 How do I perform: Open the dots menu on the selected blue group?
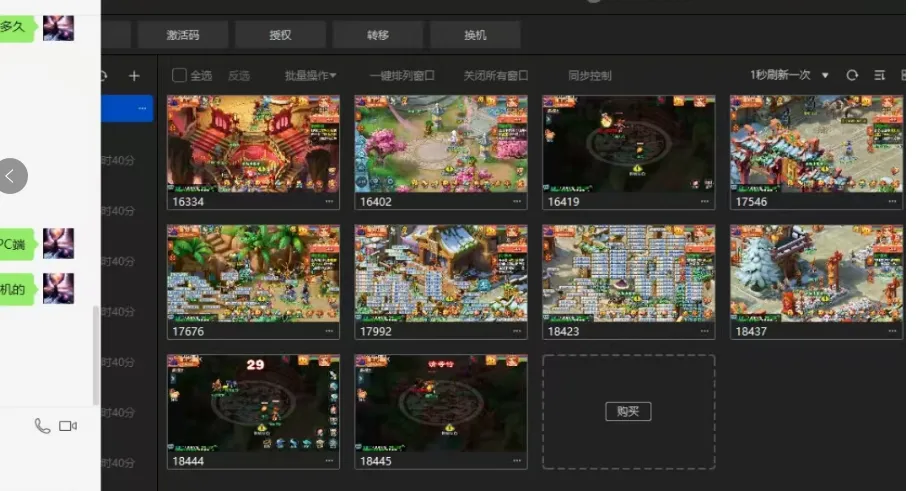tap(142, 108)
